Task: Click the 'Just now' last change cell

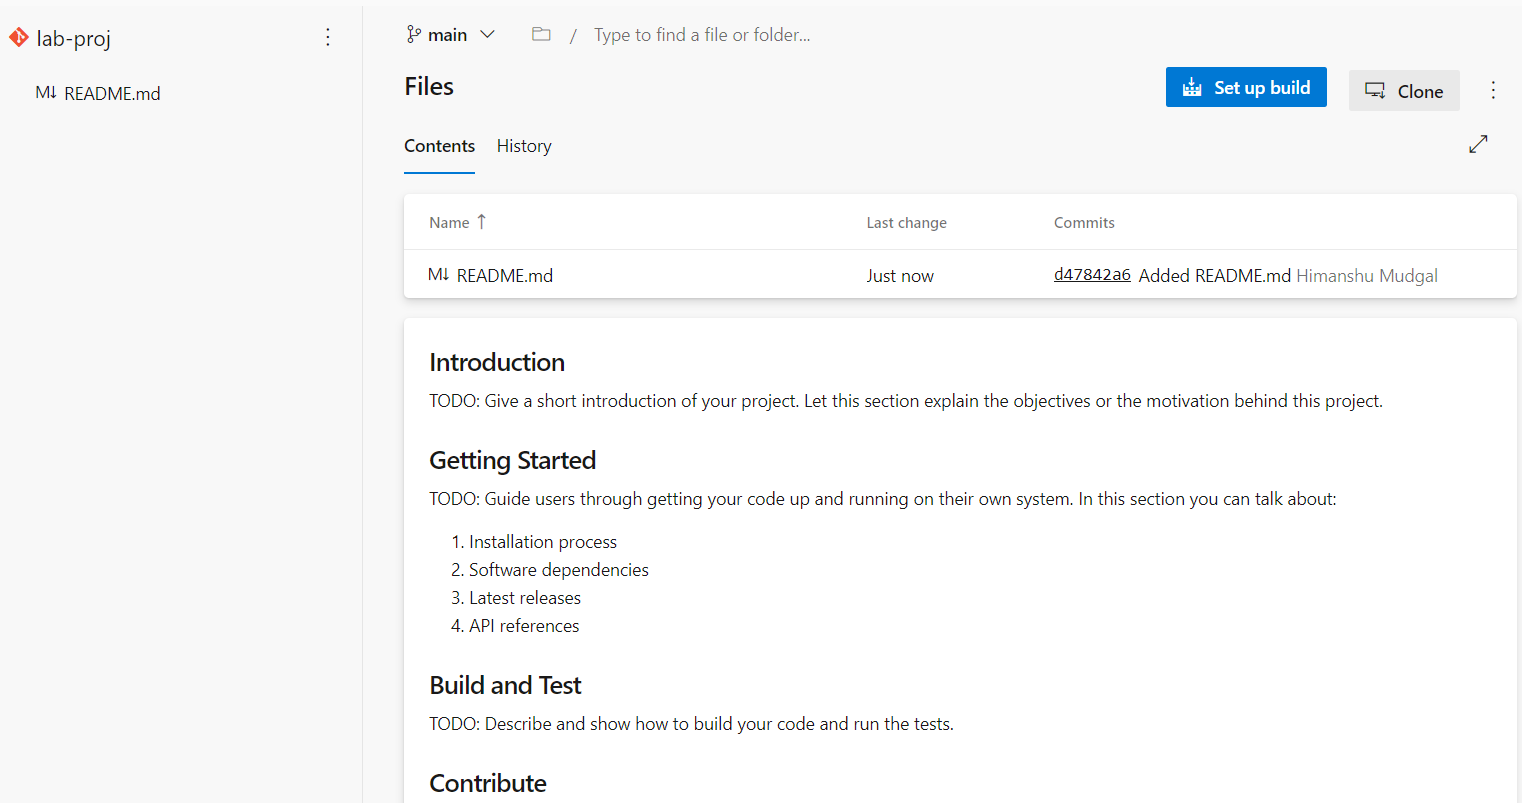Action: click(900, 276)
